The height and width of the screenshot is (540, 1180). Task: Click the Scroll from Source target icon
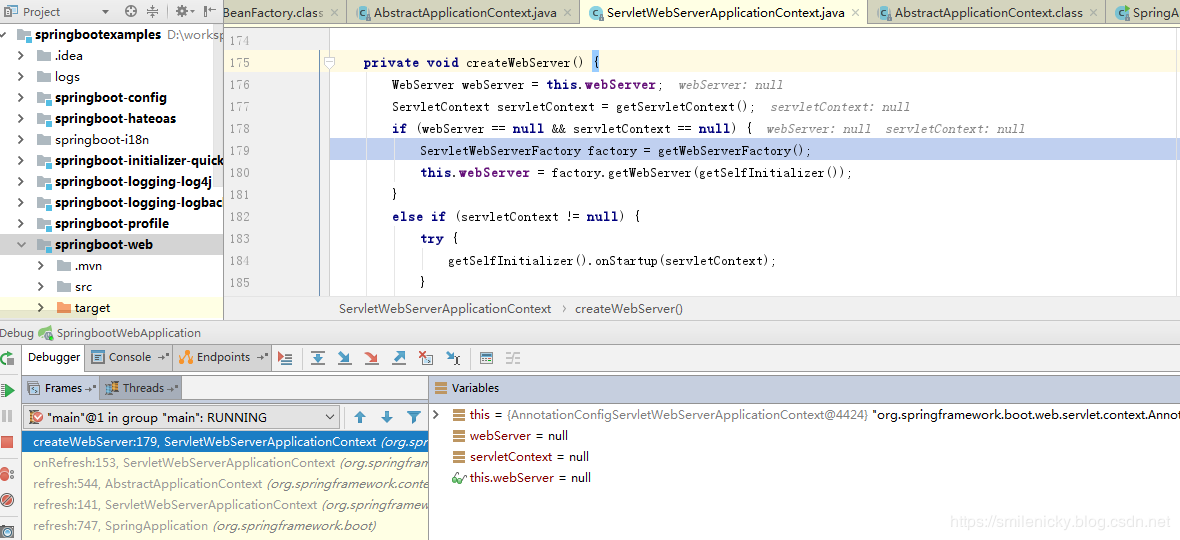click(131, 12)
